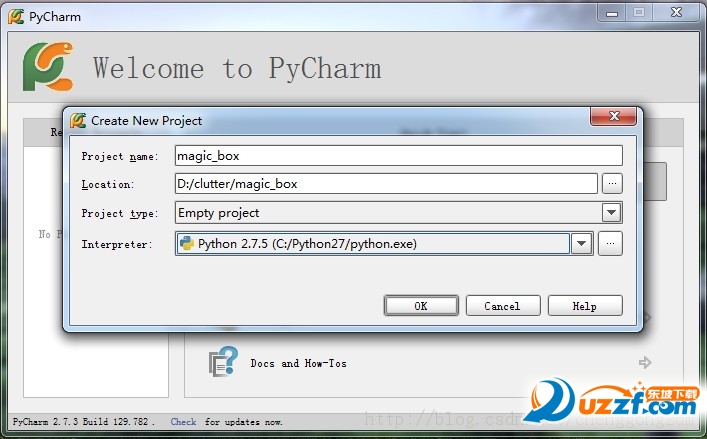
Task: Select the Empty project combo box
Action: click(x=399, y=213)
